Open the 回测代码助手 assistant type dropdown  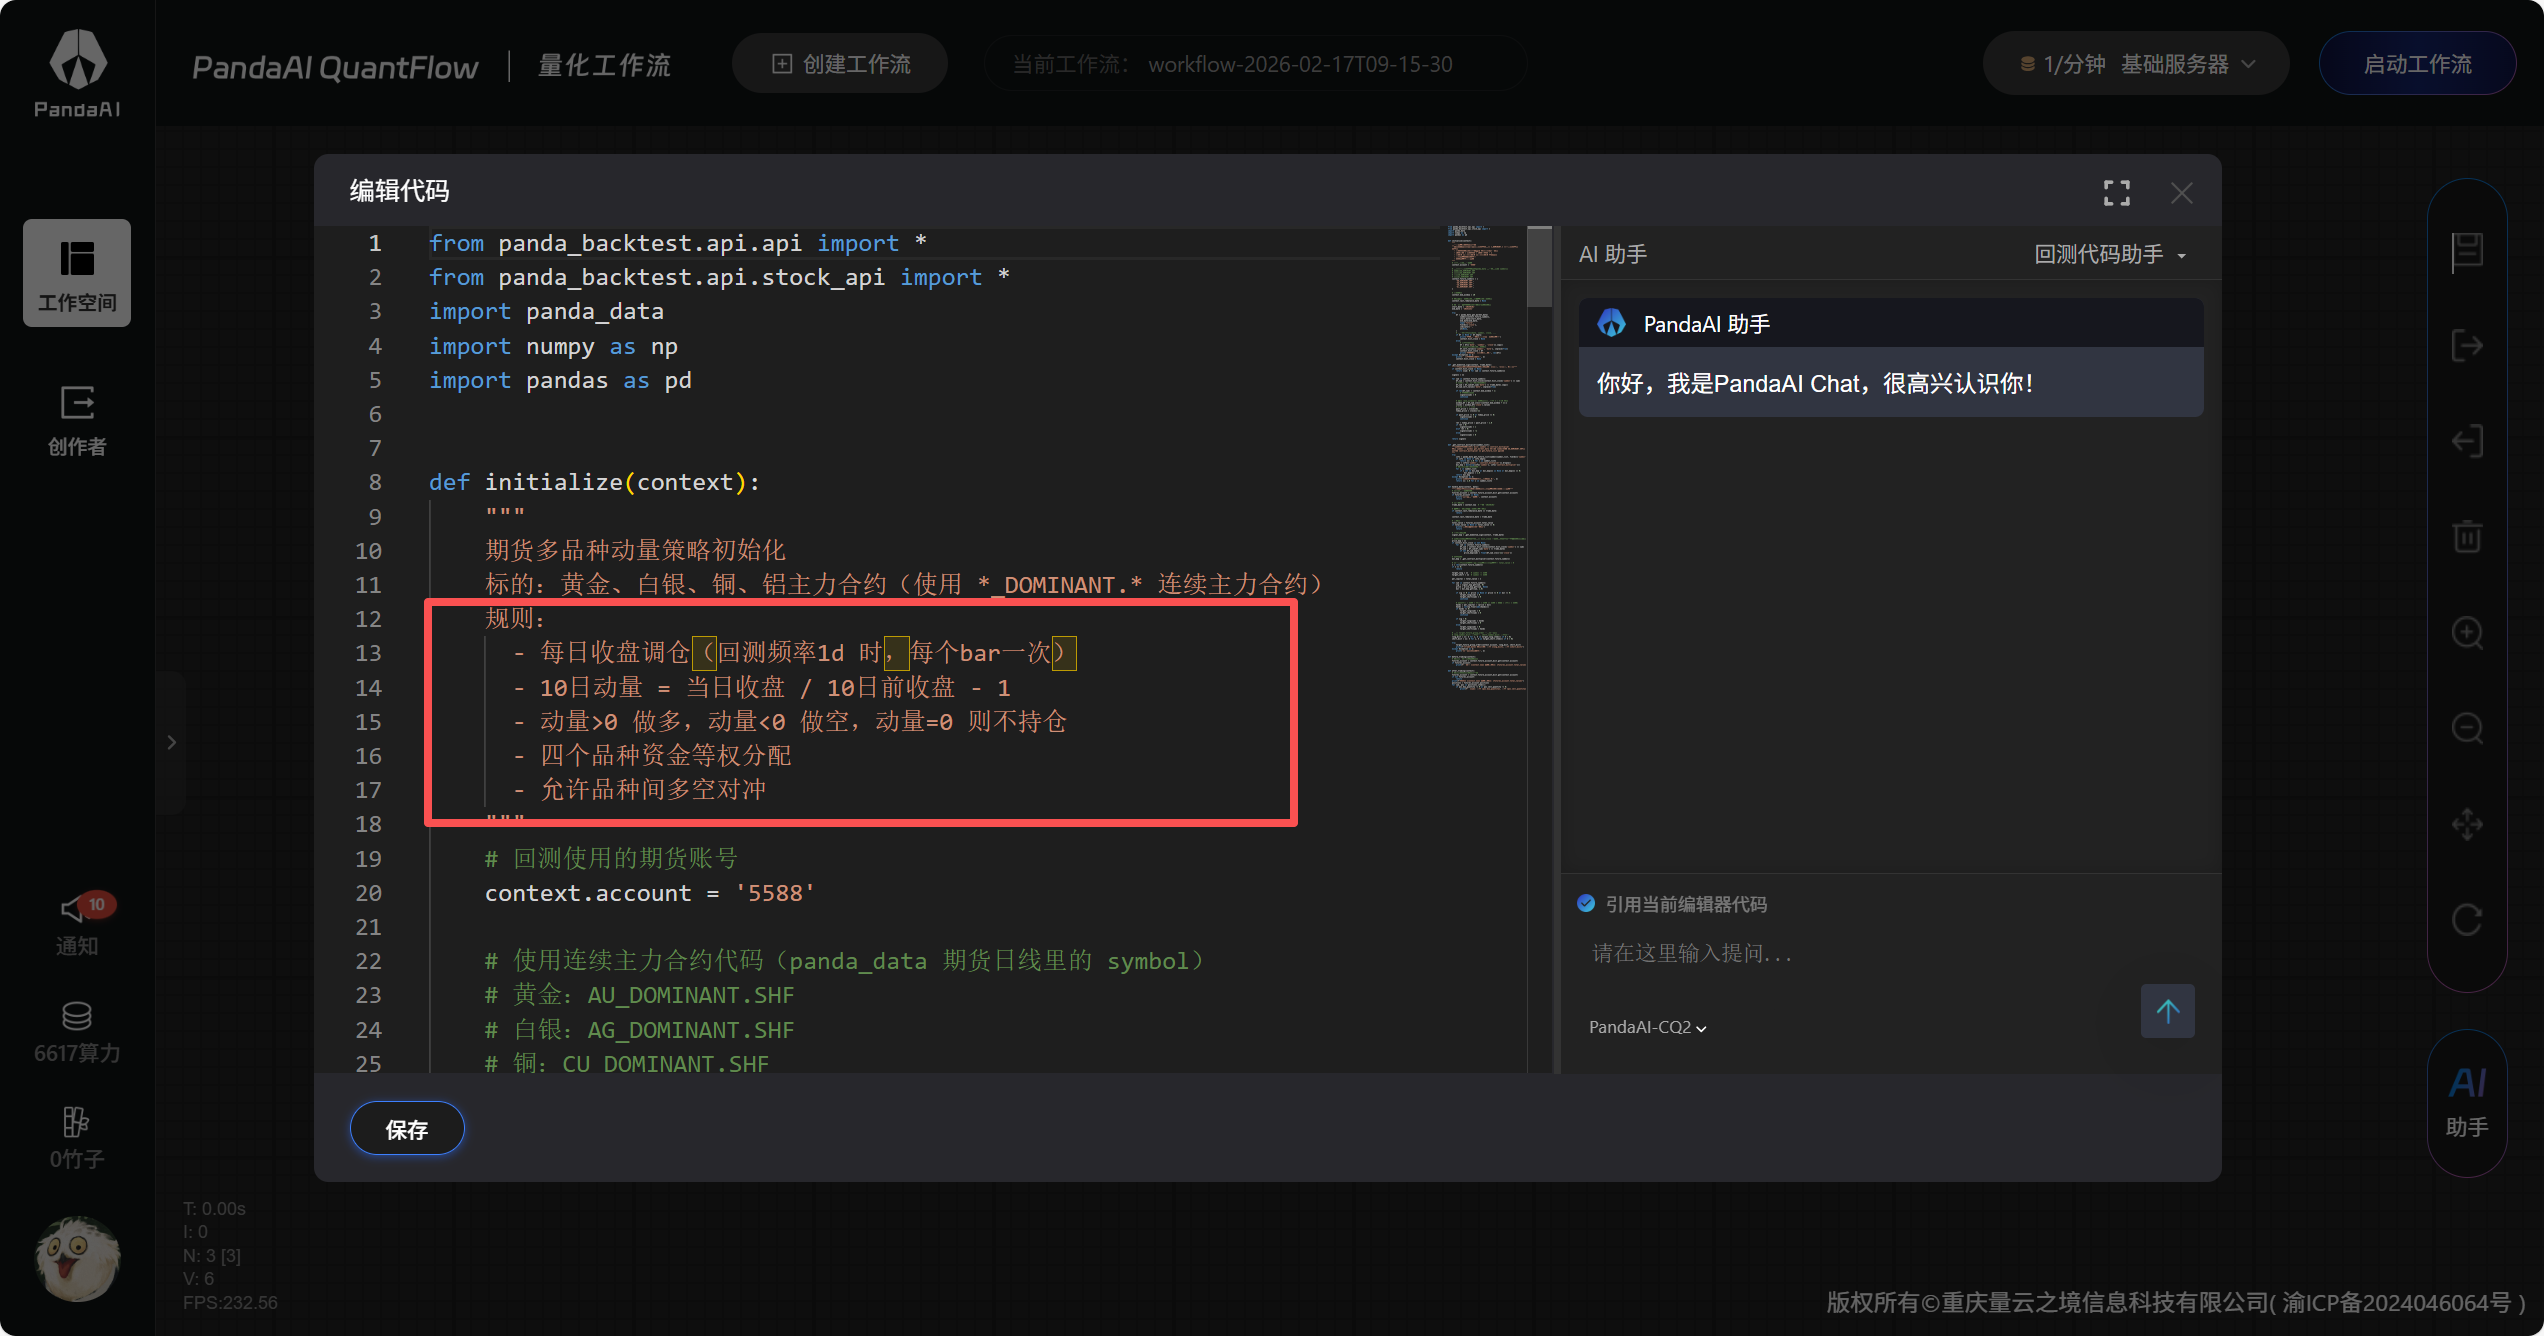click(x=2110, y=254)
